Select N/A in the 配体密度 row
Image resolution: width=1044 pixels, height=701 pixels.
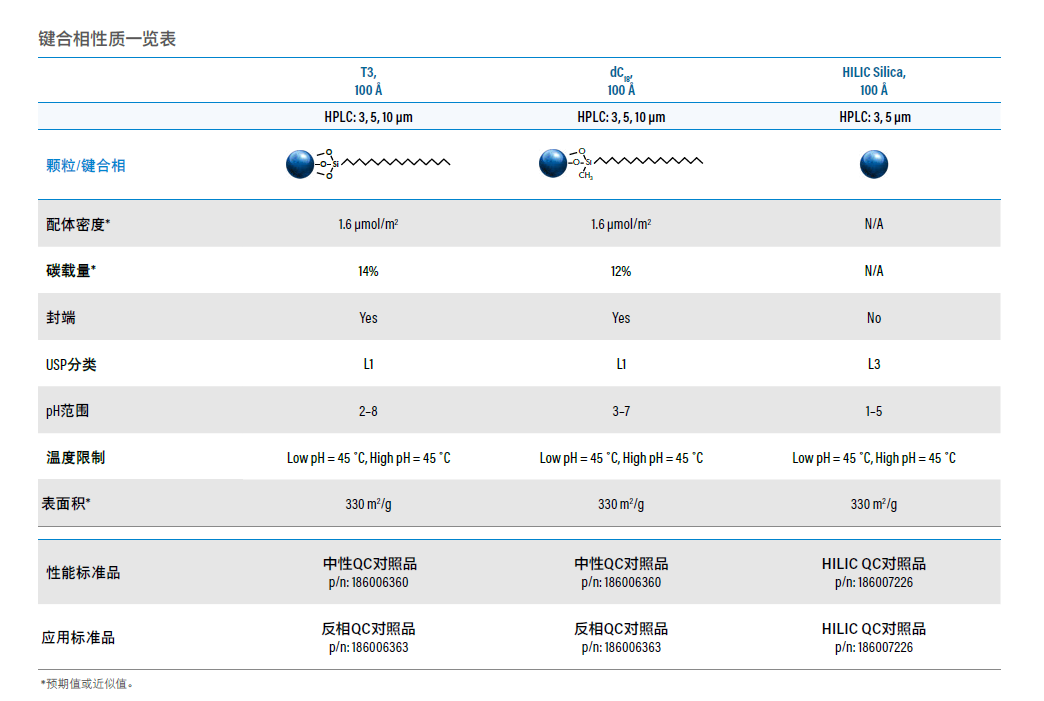874,224
